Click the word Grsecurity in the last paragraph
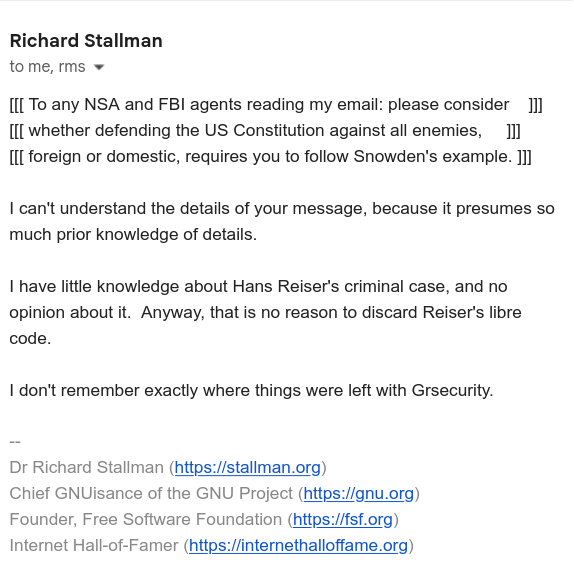The height and width of the screenshot is (578, 574). coord(450,391)
